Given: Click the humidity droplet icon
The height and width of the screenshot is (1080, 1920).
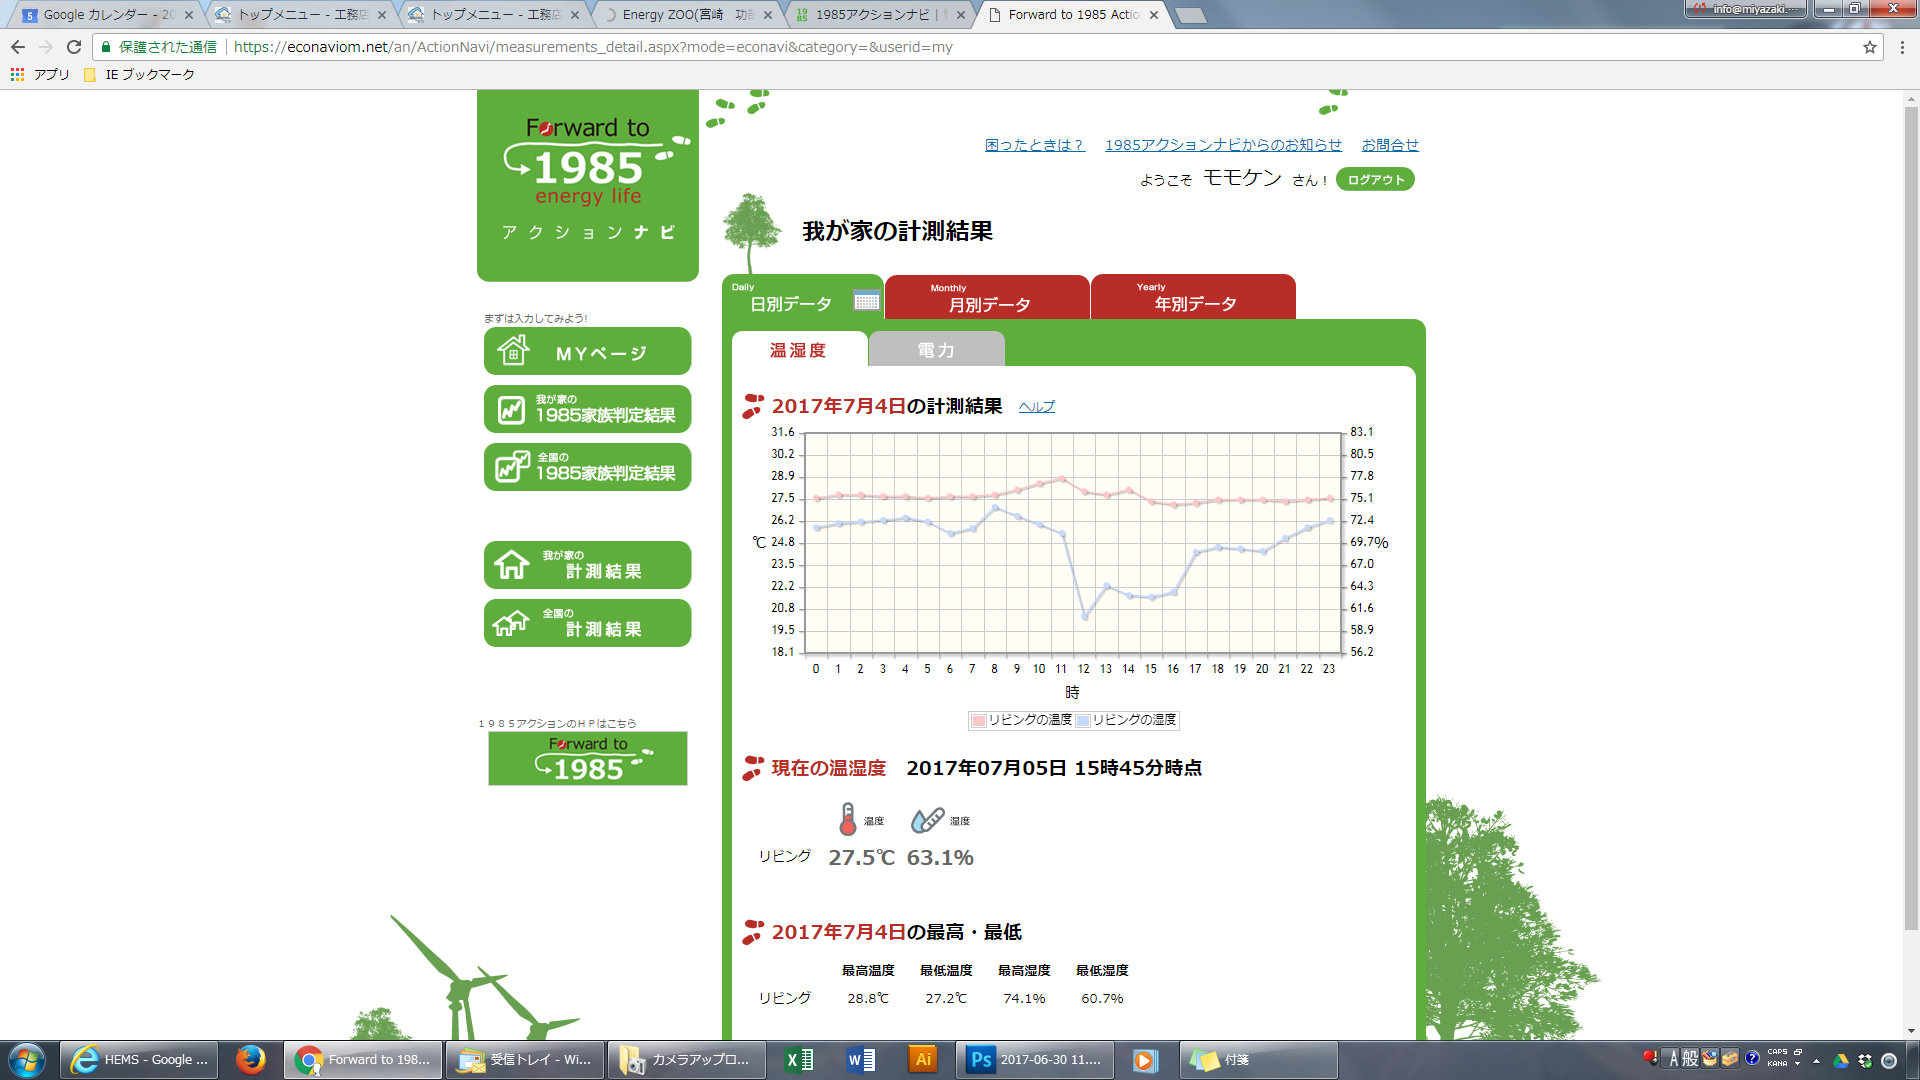Looking at the screenshot, I should [x=927, y=820].
